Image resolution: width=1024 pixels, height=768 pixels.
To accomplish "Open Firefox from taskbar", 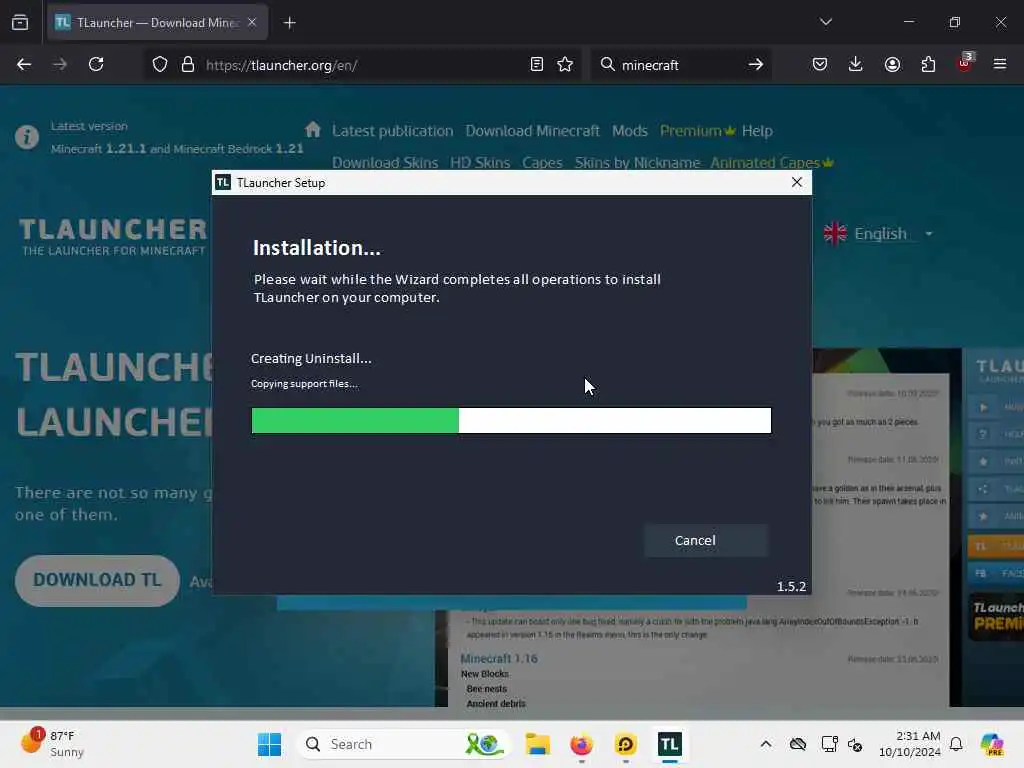I will point(581,744).
